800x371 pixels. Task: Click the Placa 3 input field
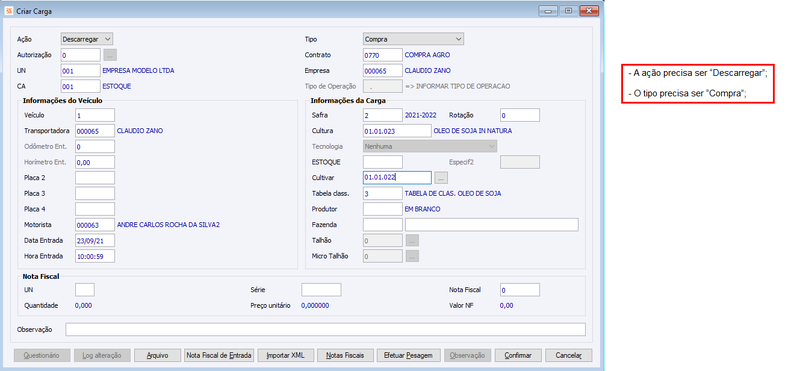coord(95,193)
